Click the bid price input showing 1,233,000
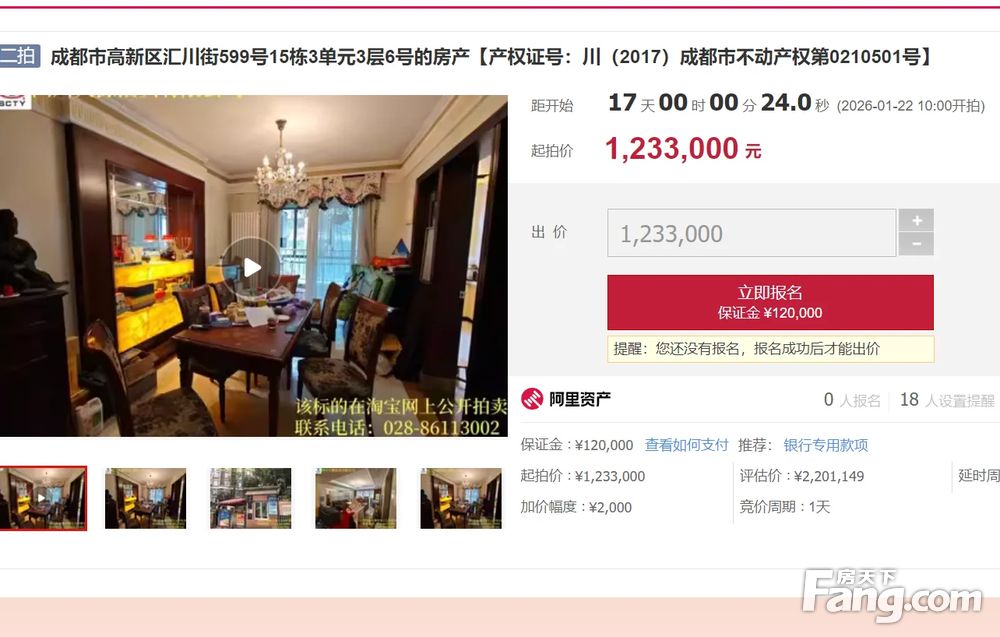The image size is (1000, 637). pyautogui.click(x=751, y=233)
